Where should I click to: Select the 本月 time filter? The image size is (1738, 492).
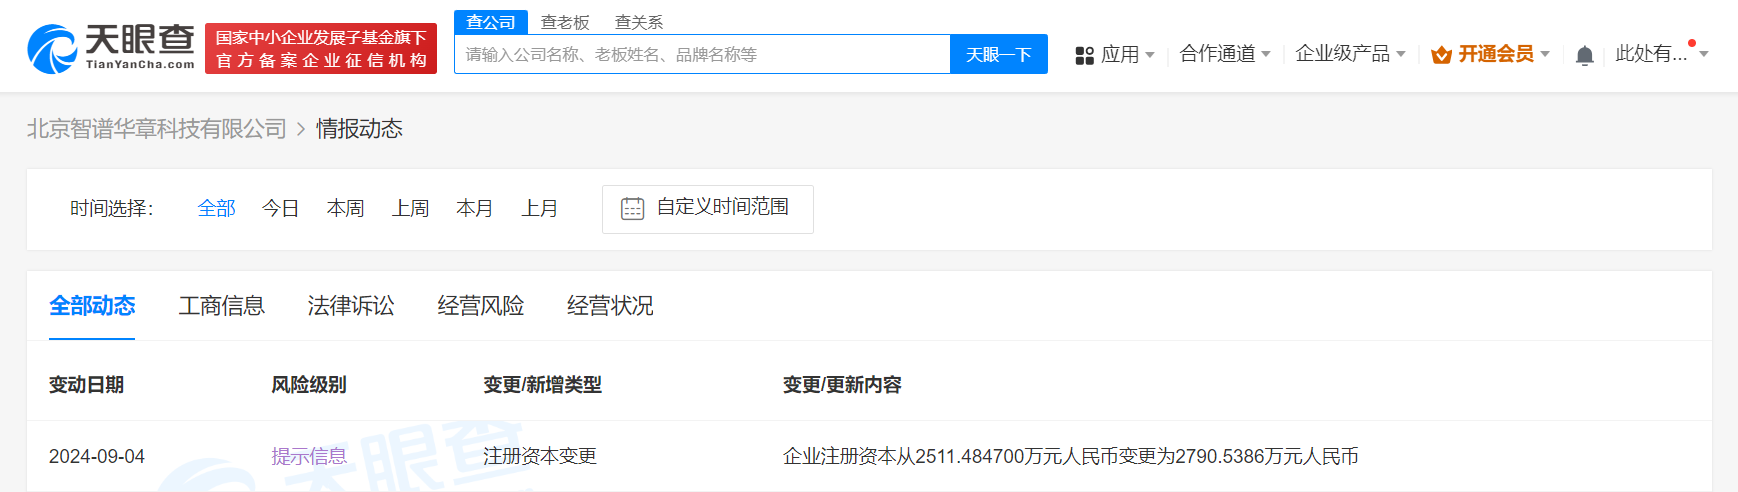pos(475,208)
